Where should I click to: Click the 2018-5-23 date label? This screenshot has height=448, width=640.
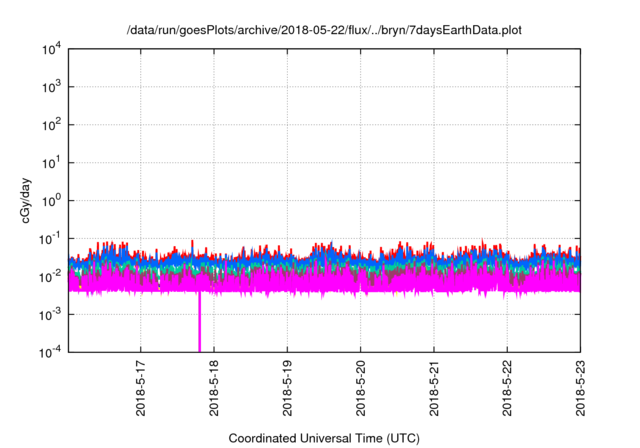coord(580,388)
